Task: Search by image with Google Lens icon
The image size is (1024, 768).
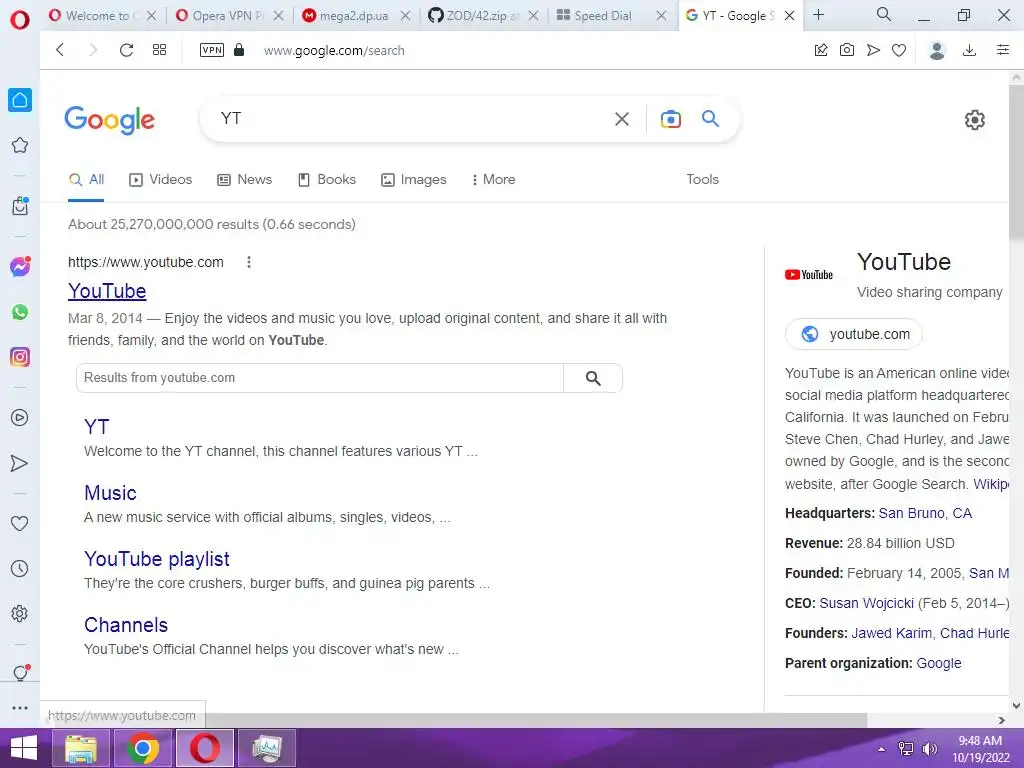Action: [x=671, y=119]
